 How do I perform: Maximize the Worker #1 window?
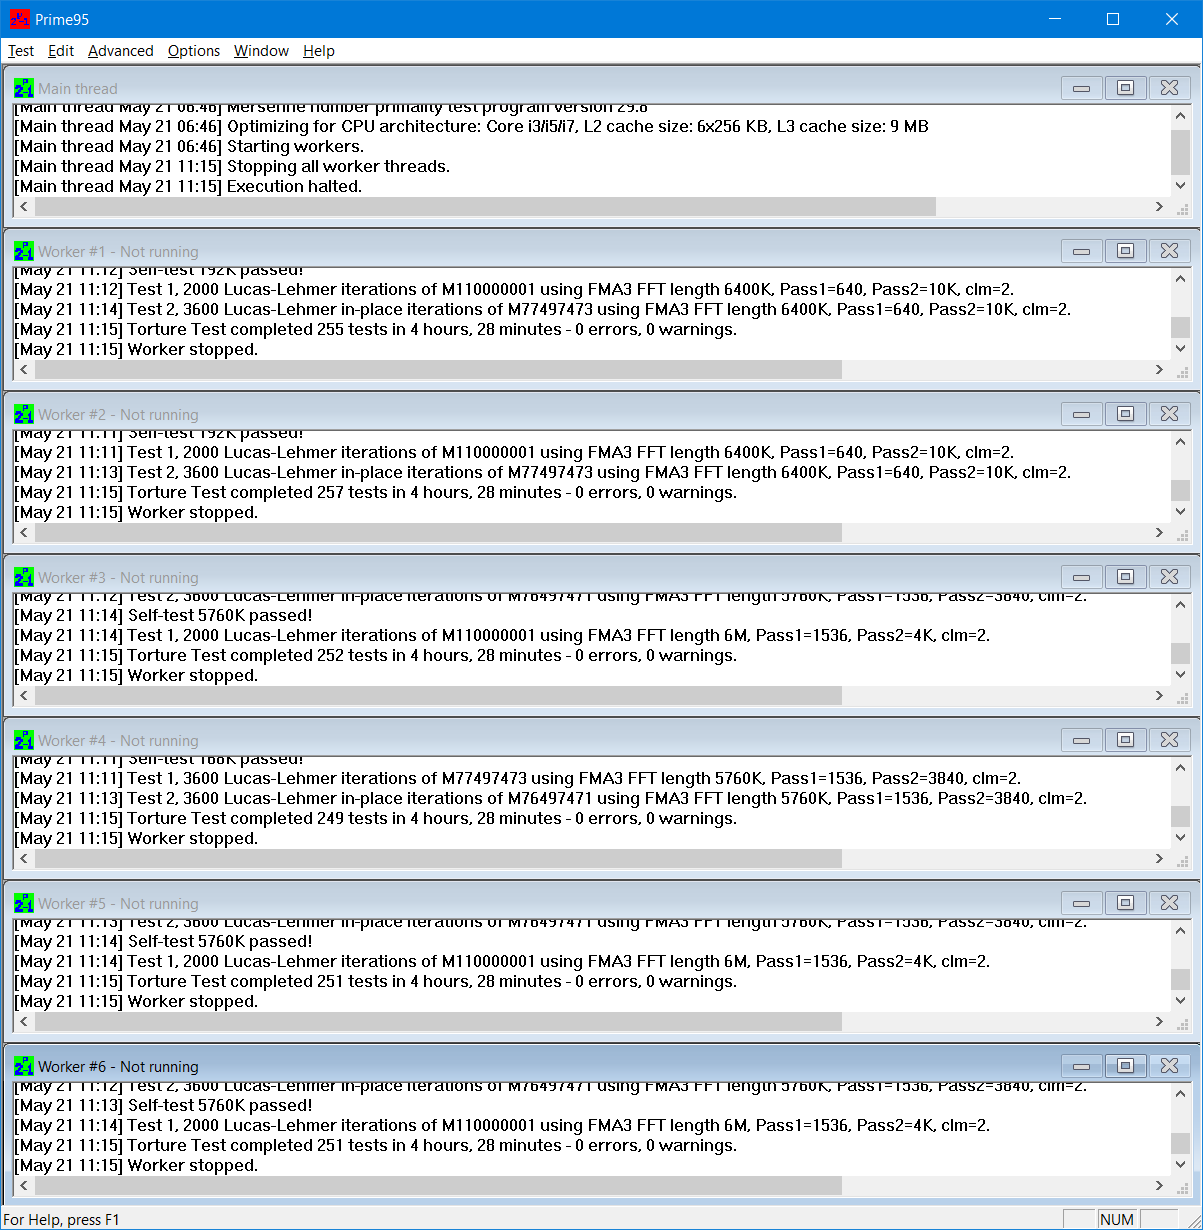click(1125, 251)
